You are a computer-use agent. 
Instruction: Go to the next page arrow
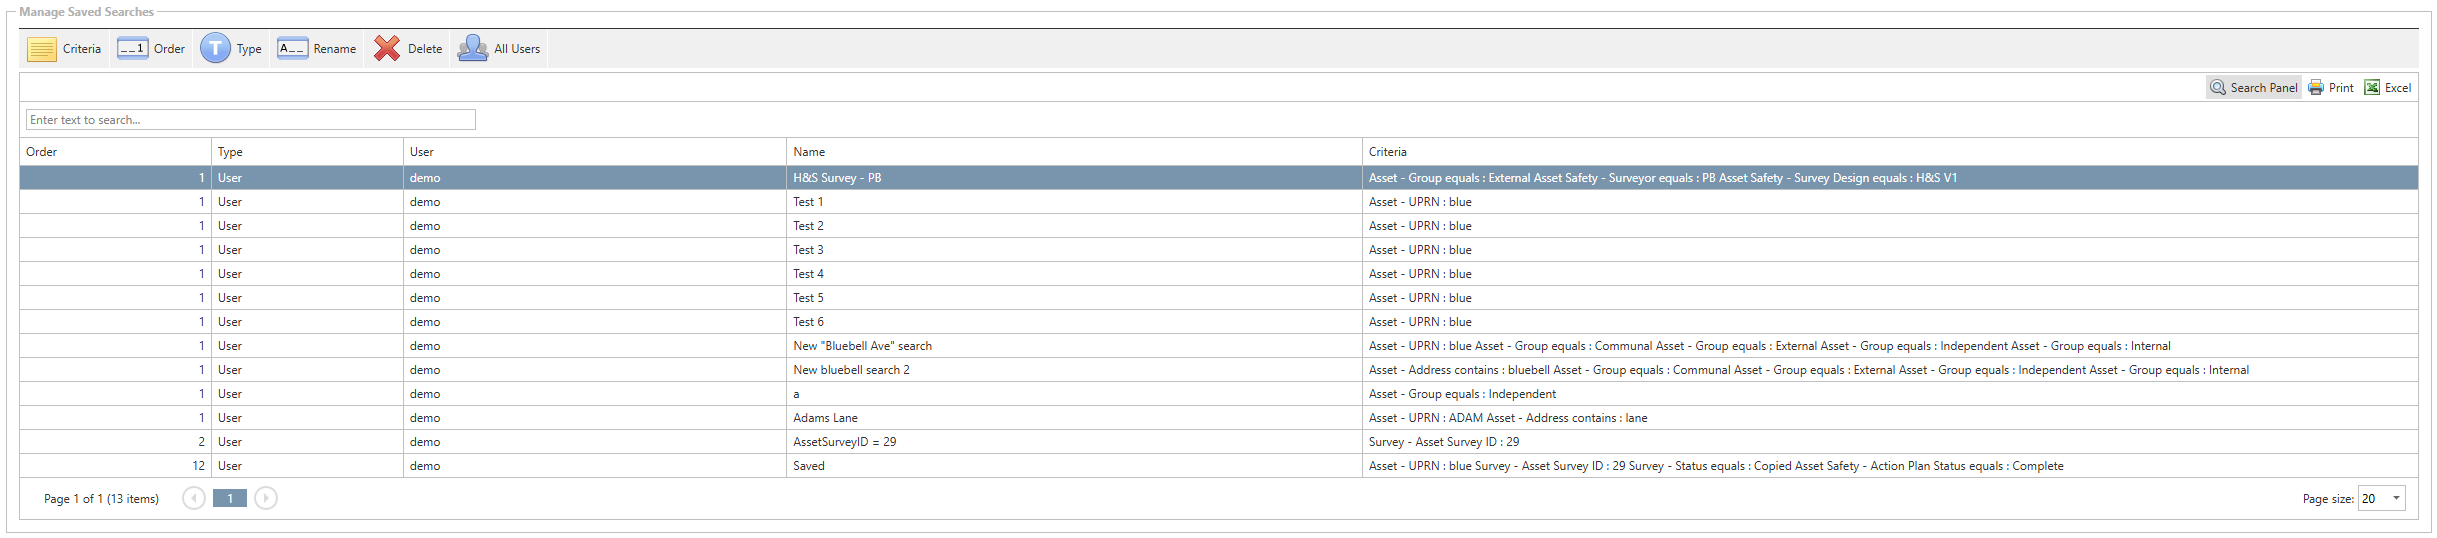point(266,498)
